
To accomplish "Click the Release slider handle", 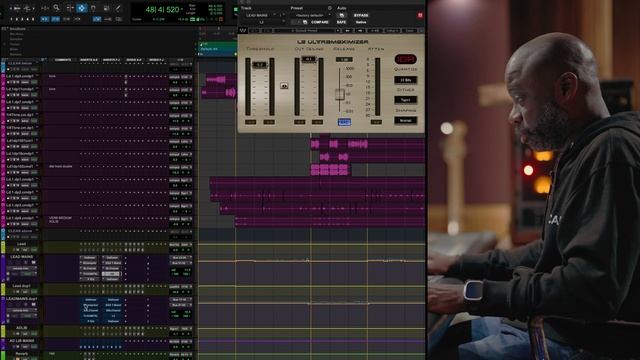I will click(340, 94).
